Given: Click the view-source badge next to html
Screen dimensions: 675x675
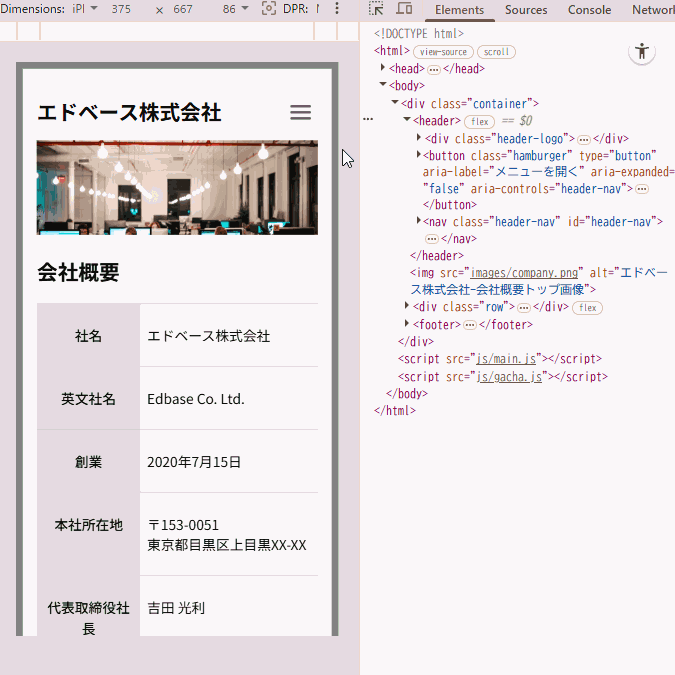Looking at the screenshot, I should (443, 52).
